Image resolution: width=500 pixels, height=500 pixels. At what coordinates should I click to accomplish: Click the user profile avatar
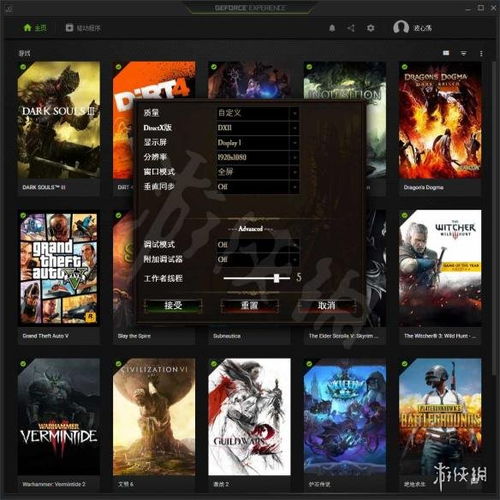point(401,27)
